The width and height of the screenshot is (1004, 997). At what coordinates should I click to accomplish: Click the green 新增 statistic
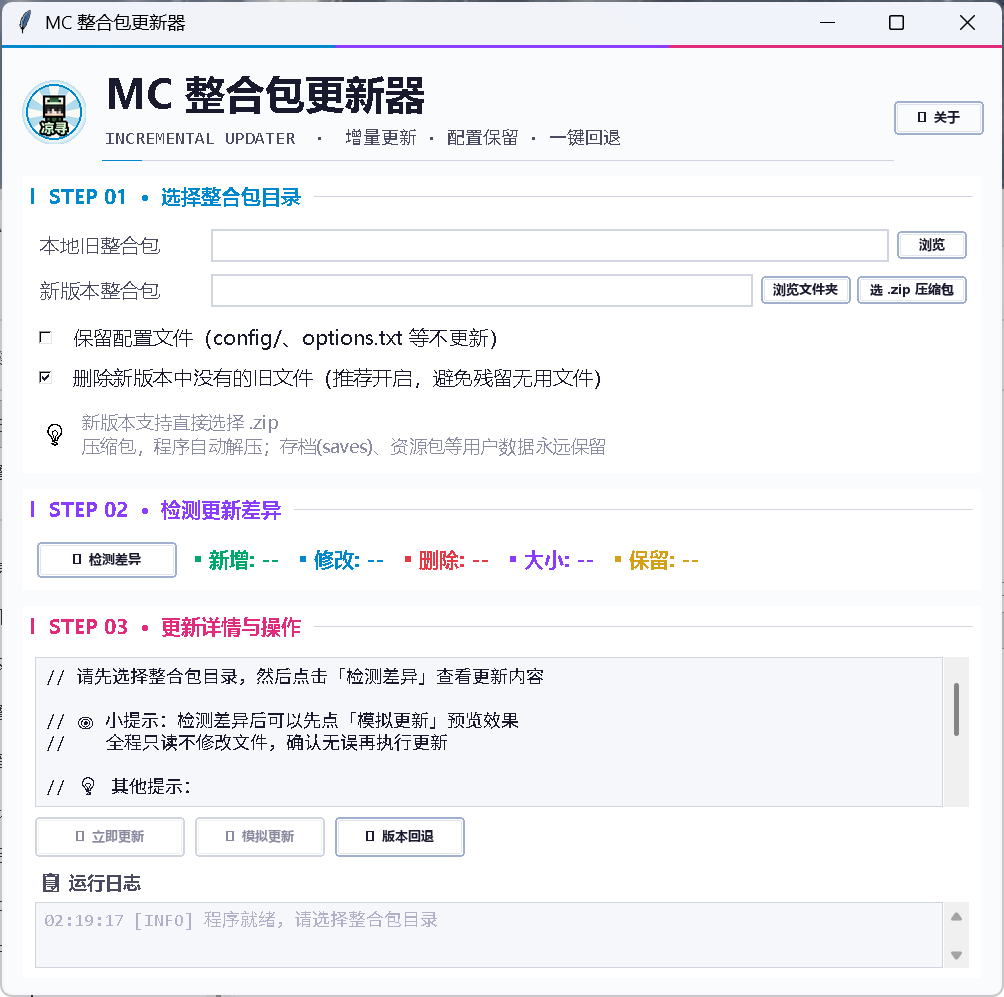tap(236, 560)
